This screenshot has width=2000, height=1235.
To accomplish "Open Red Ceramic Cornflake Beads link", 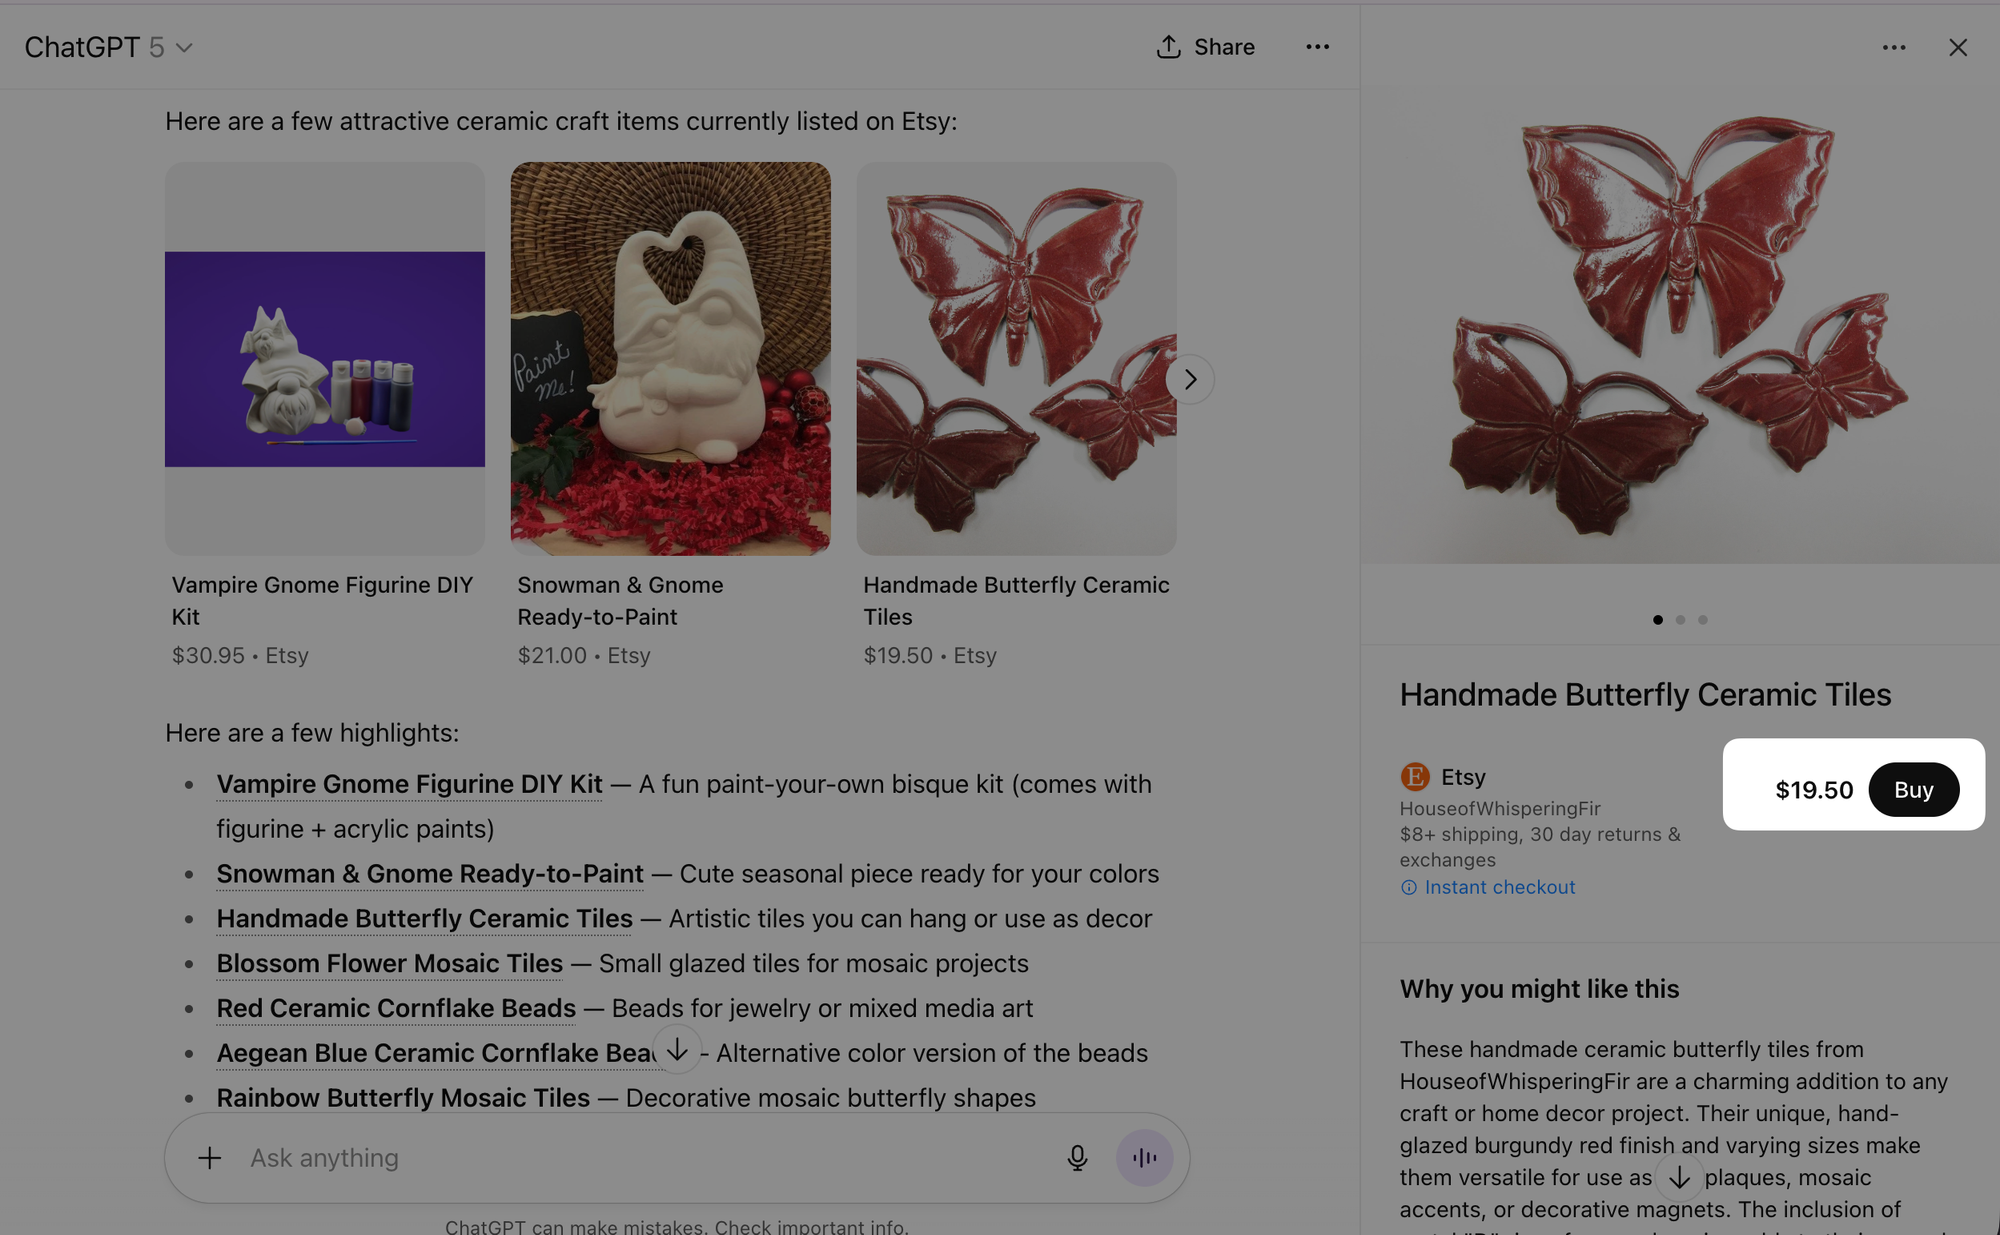I will [396, 1008].
